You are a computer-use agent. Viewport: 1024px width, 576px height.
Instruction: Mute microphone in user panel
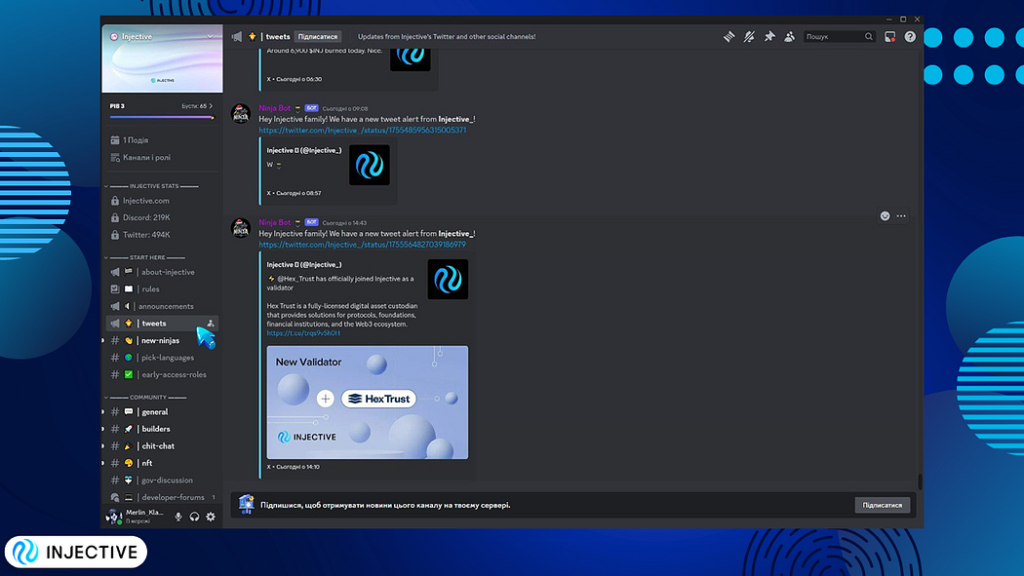pos(178,517)
